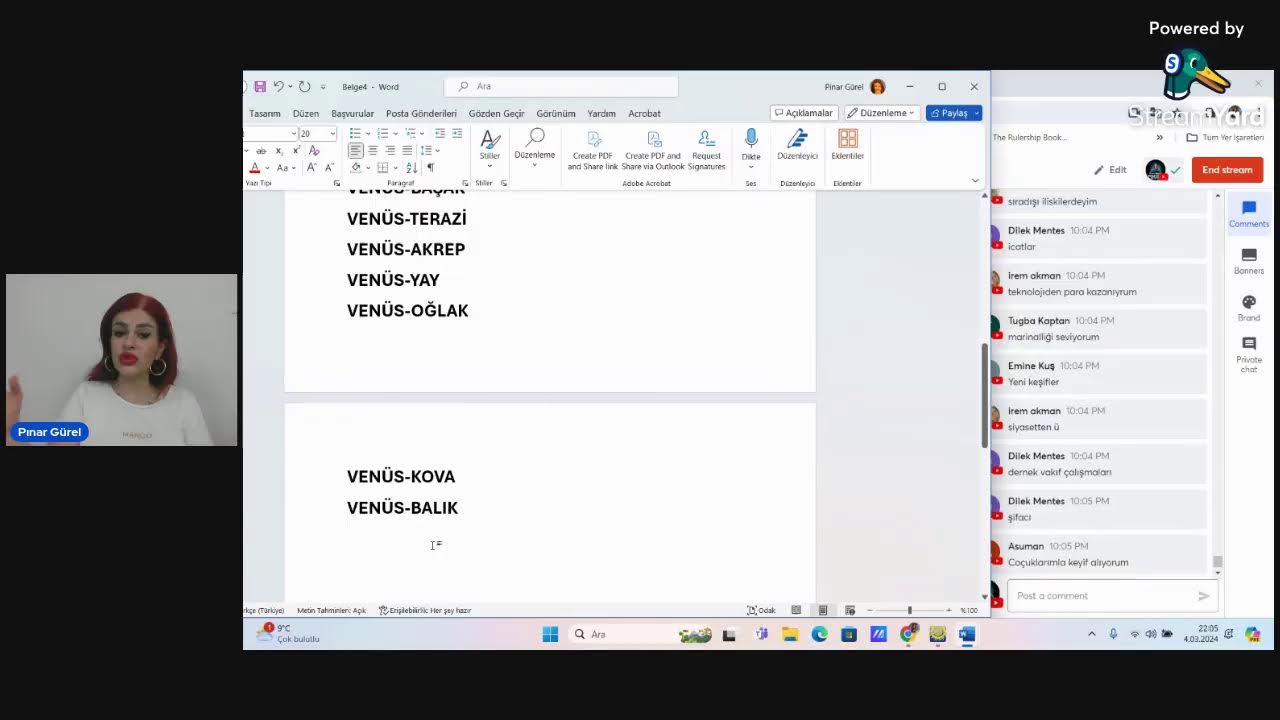Click the Word search box labeled Ara
1280x720 pixels.
tap(561, 87)
